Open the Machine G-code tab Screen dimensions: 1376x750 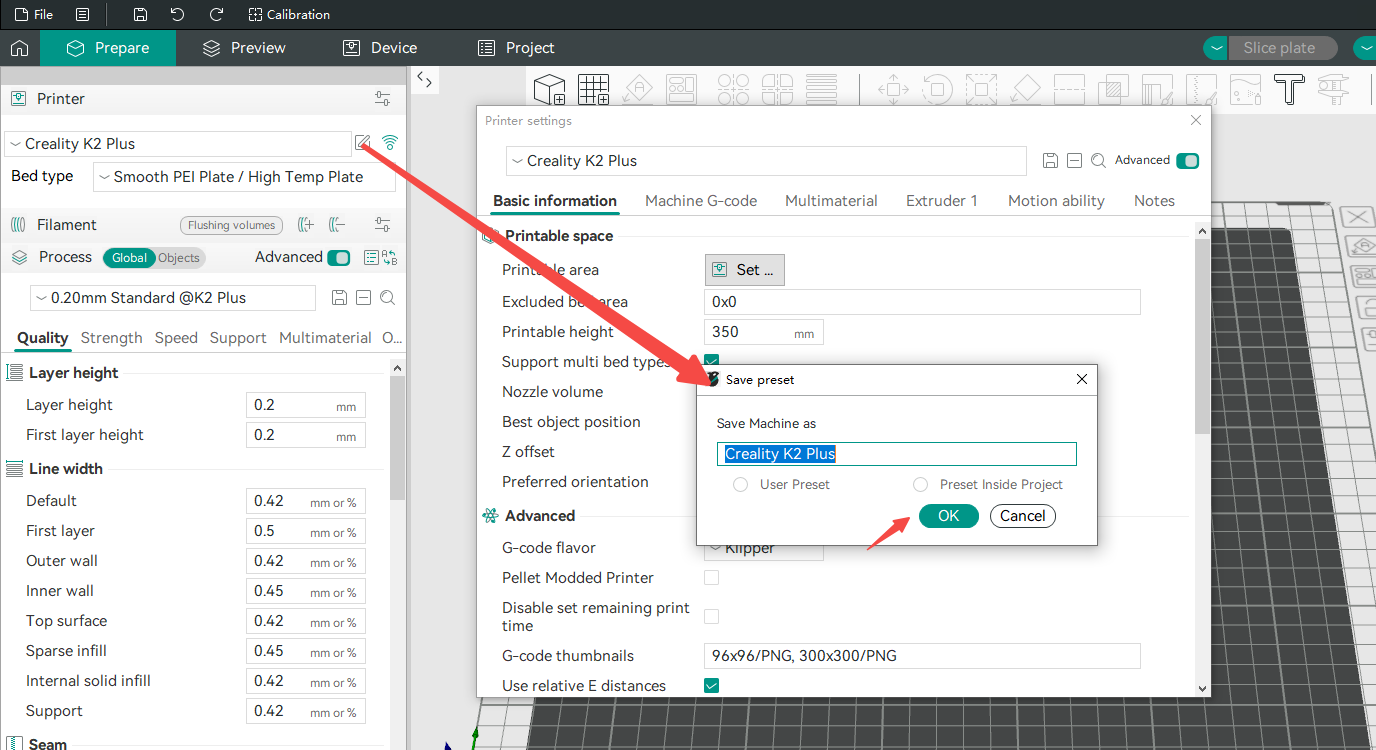click(701, 201)
